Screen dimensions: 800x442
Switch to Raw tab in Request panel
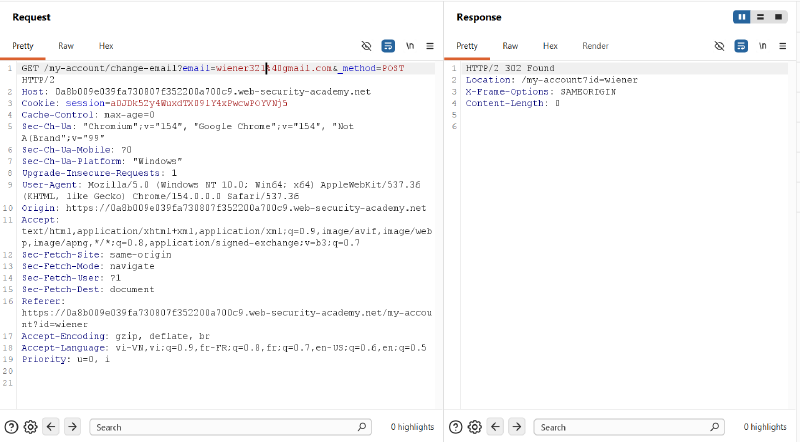(x=66, y=46)
